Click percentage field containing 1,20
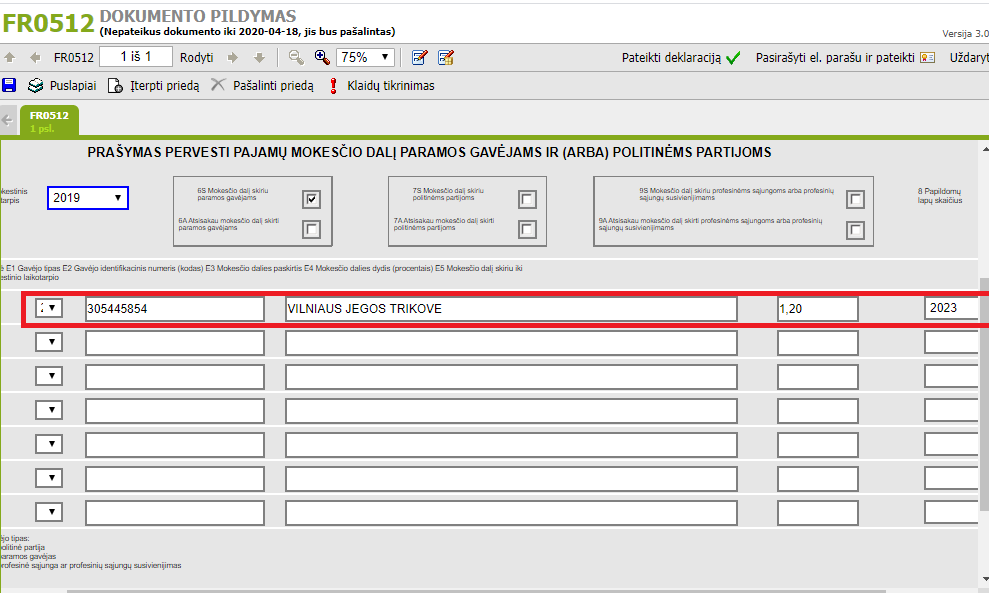Viewport: 989px width, 593px height. tap(817, 309)
